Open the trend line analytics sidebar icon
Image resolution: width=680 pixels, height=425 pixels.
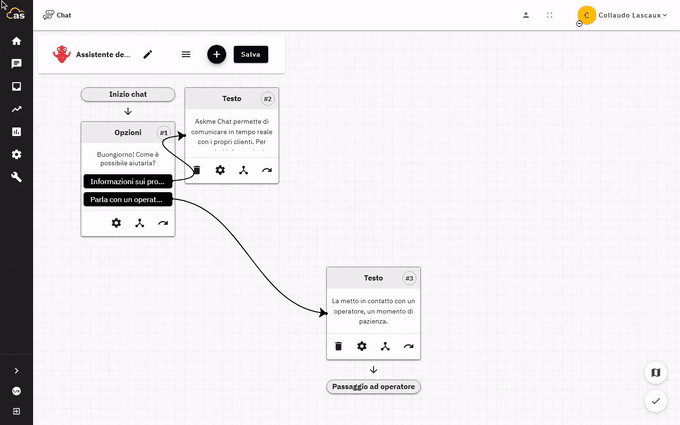16,109
